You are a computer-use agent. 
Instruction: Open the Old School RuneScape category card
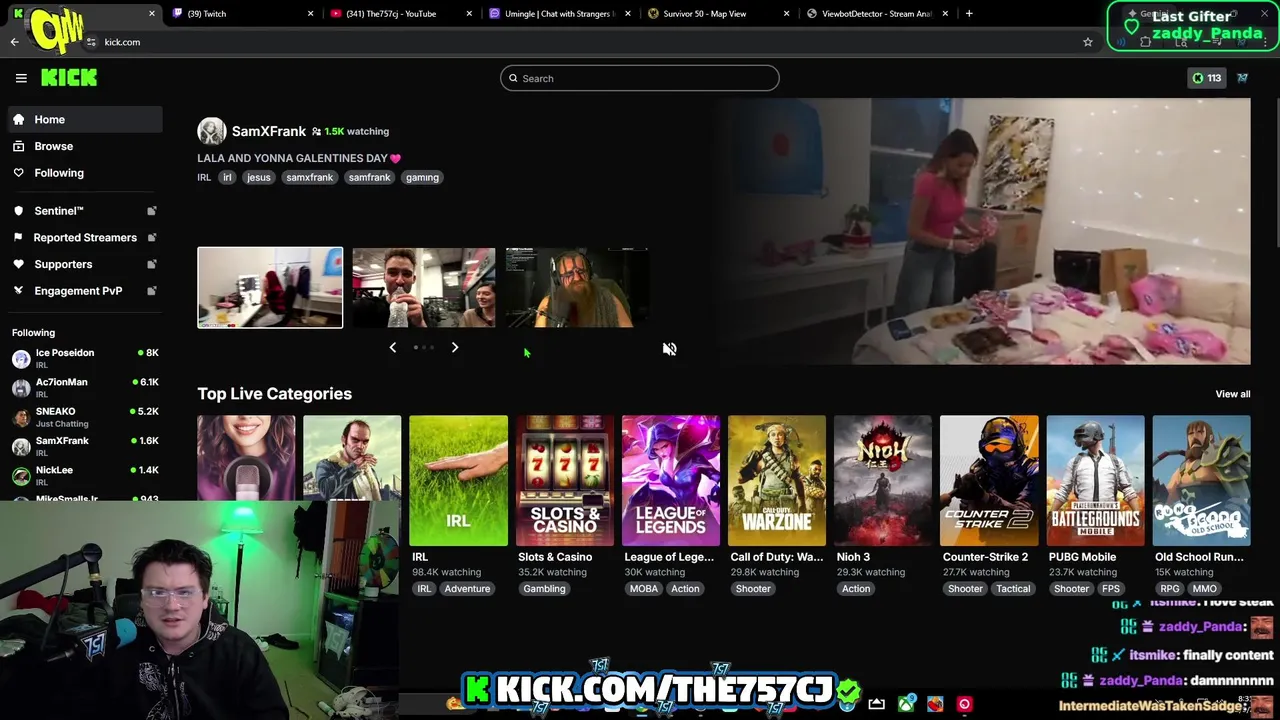pos(1201,481)
